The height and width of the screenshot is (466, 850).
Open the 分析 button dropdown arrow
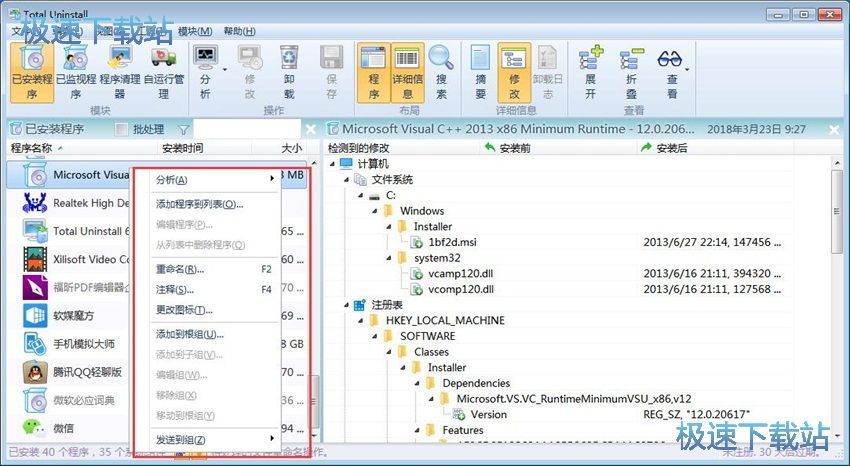[224, 70]
